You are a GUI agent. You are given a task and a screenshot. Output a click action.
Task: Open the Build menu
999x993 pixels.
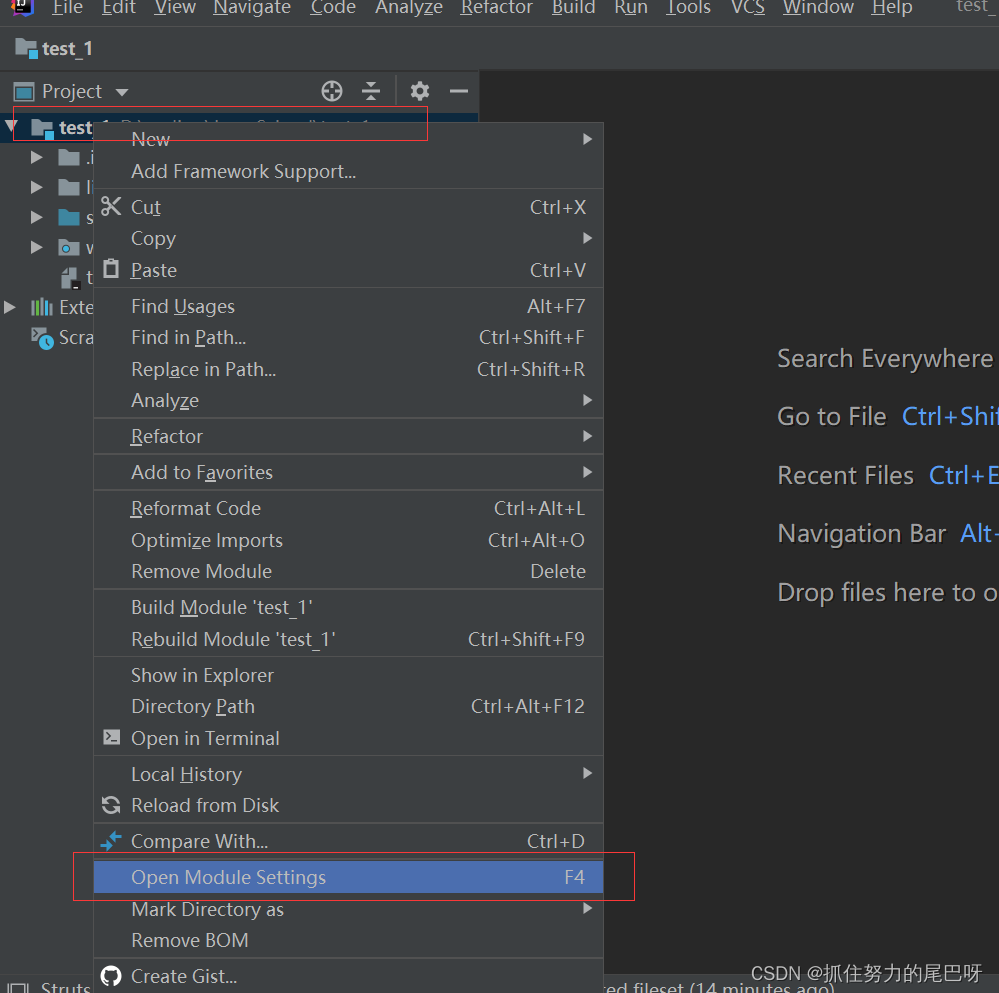[x=573, y=8]
